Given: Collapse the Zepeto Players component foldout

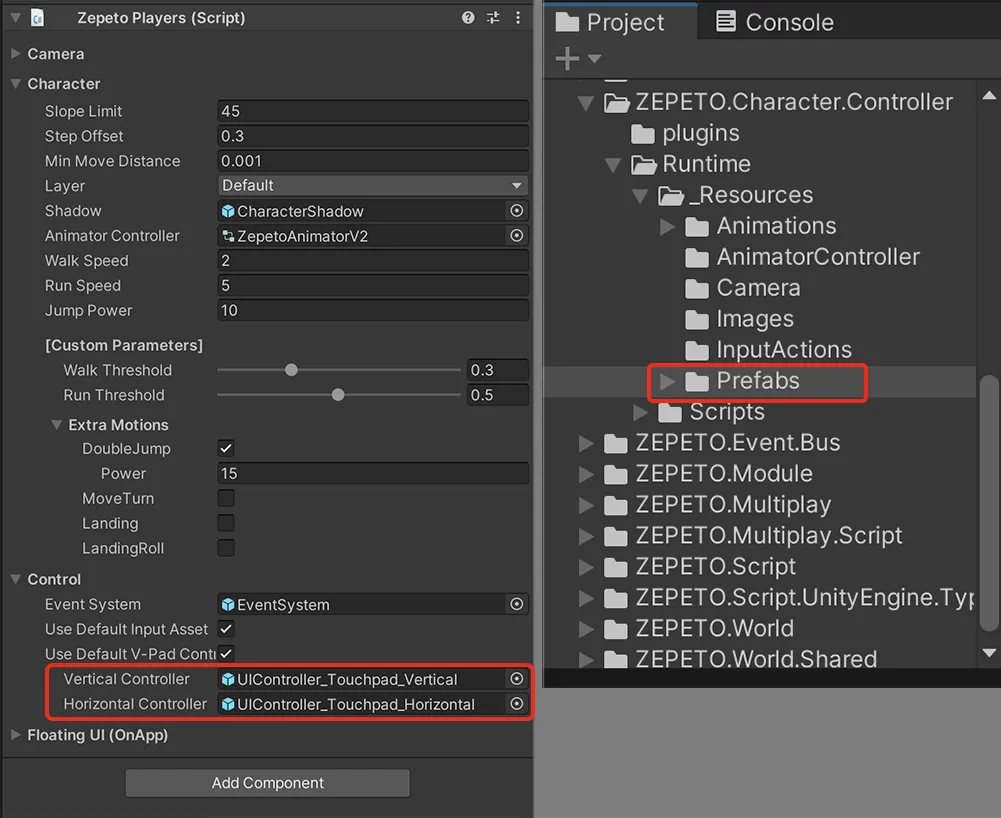Looking at the screenshot, I should point(15,18).
